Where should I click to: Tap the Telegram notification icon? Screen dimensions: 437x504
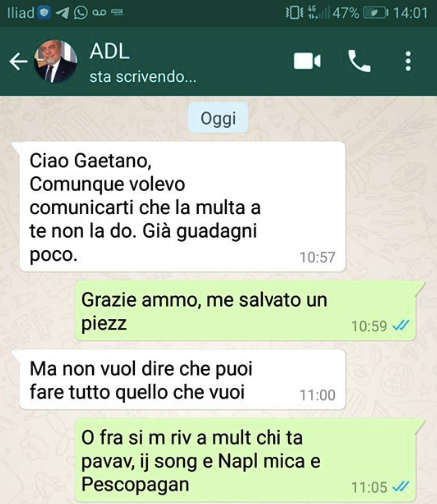click(63, 13)
